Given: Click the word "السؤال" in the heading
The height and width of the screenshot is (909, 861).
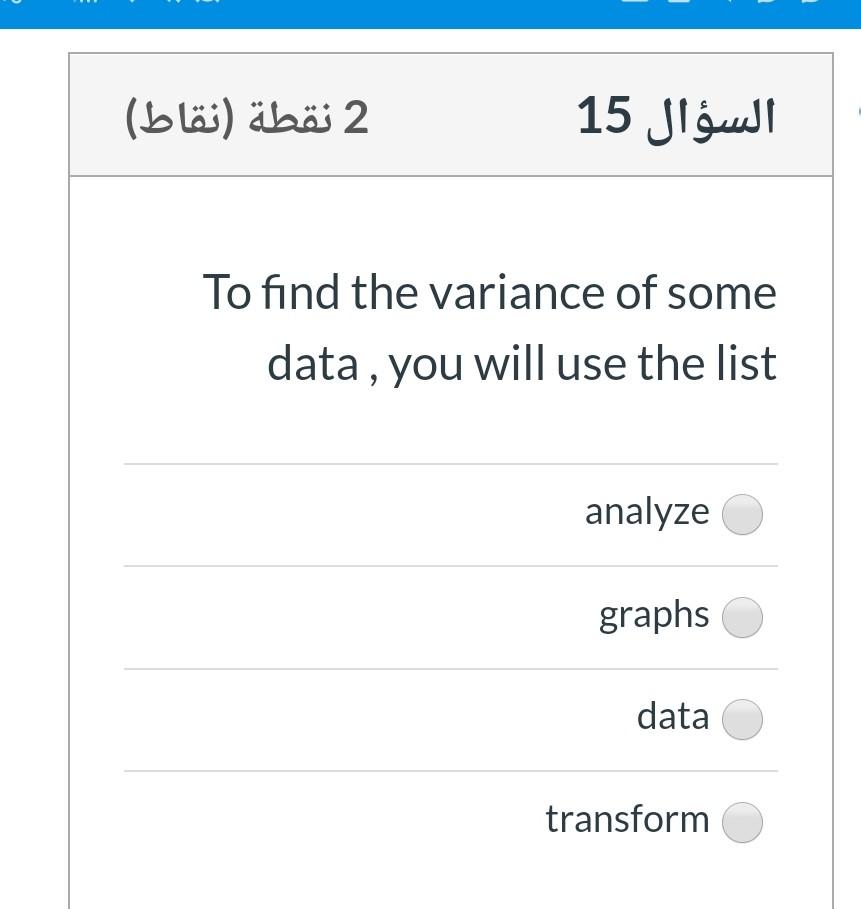Looking at the screenshot, I should click(x=707, y=117).
